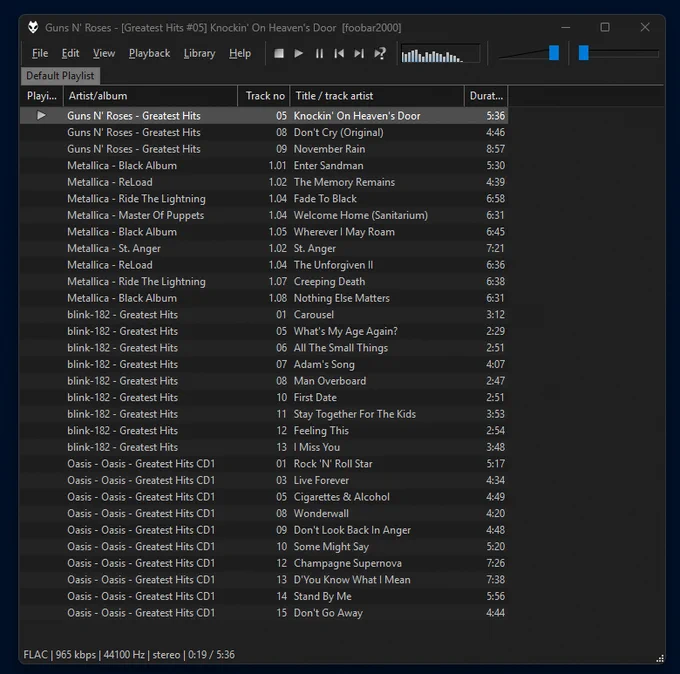Viewport: 680px width, 674px height.
Task: Select Rock 'N' Roll Star track
Action: pyautogui.click(x=264, y=464)
